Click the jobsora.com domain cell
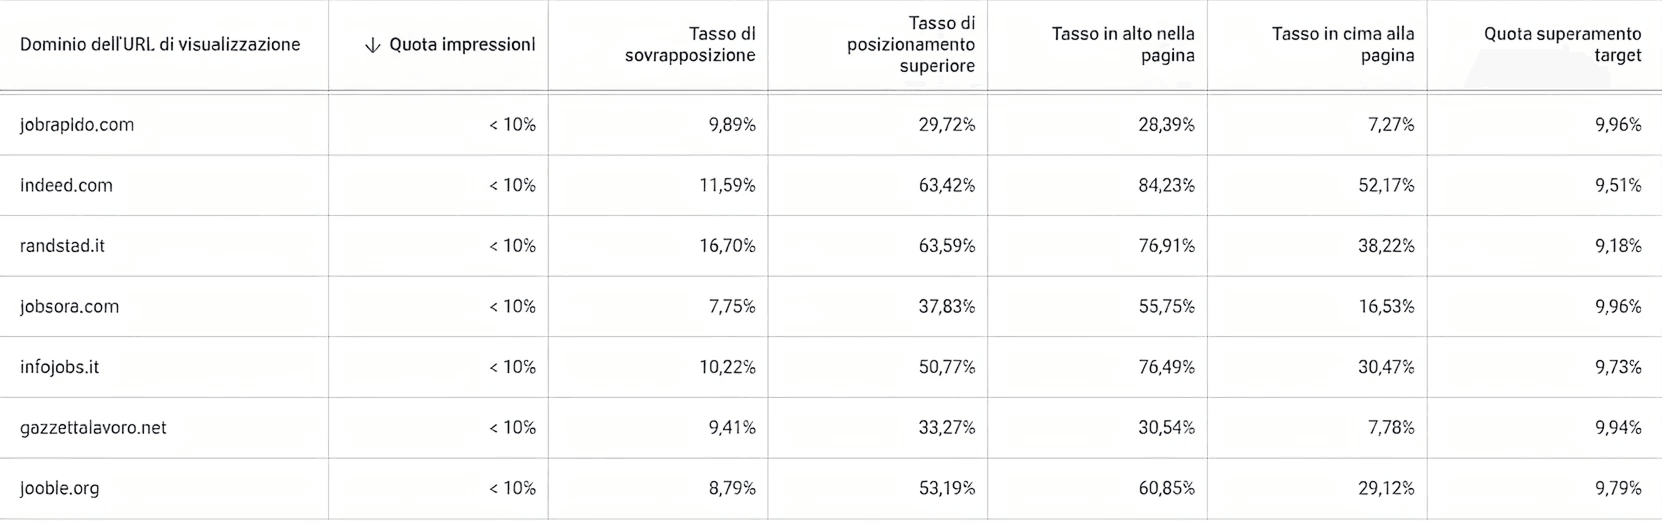 [x=69, y=307]
